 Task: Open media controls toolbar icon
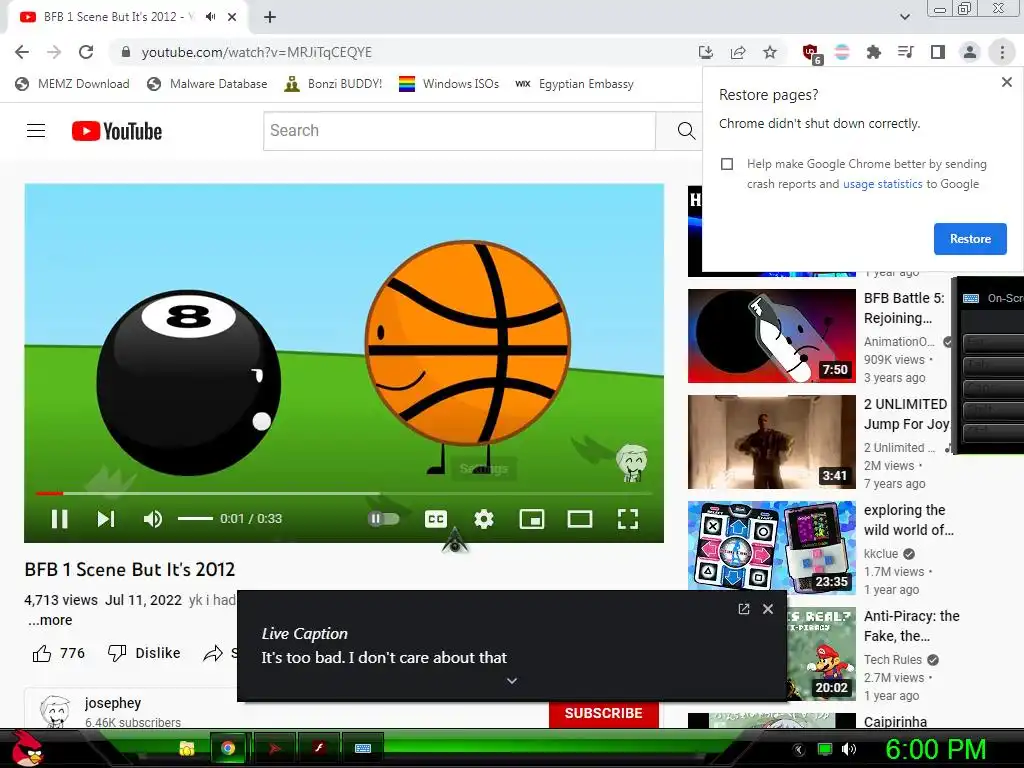point(906,52)
